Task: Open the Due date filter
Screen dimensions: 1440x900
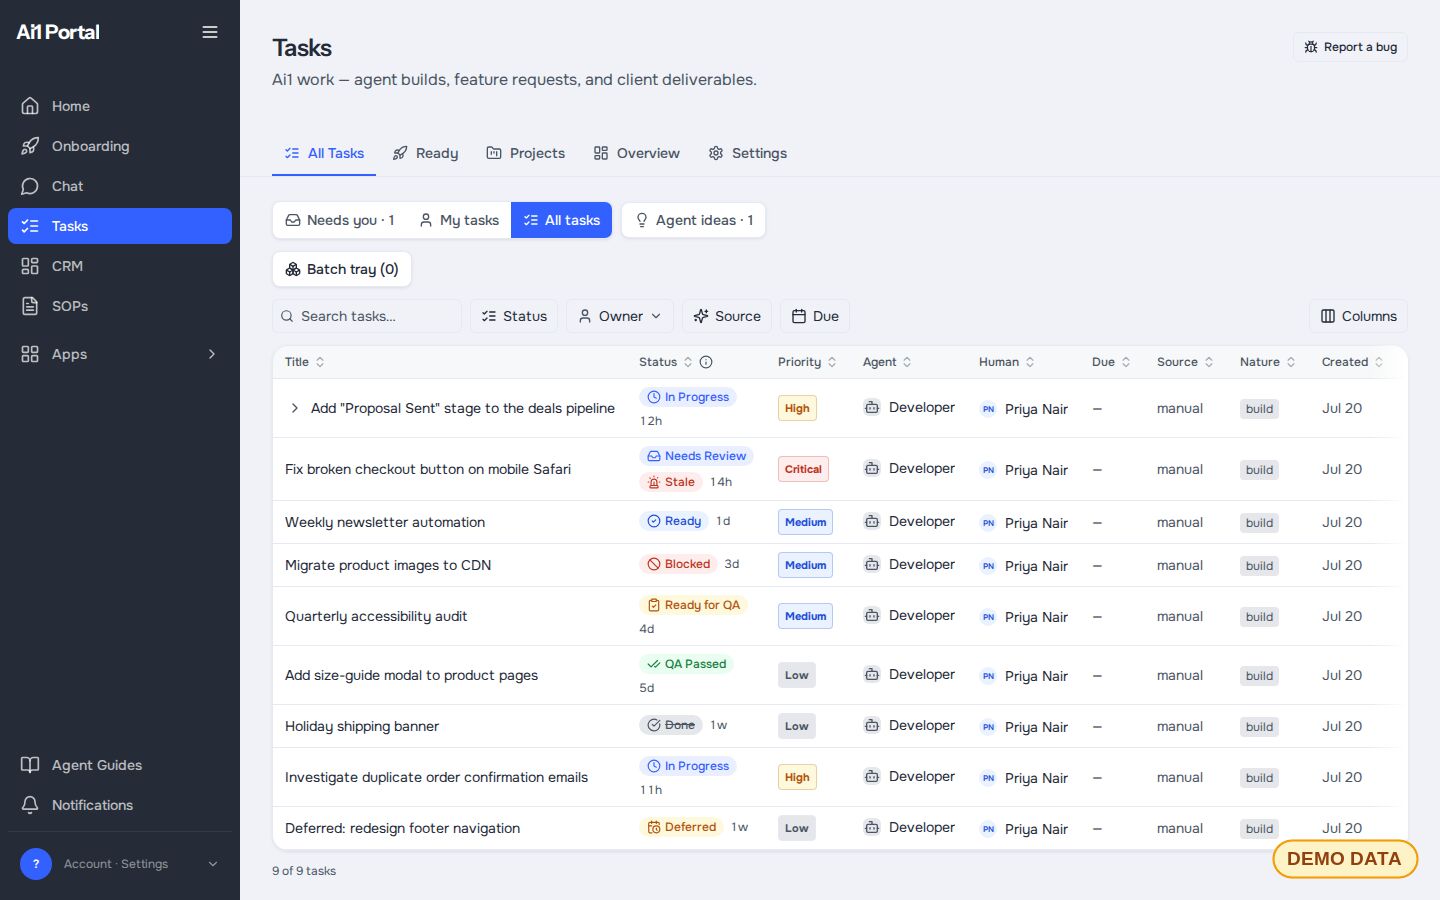Action: (x=815, y=316)
